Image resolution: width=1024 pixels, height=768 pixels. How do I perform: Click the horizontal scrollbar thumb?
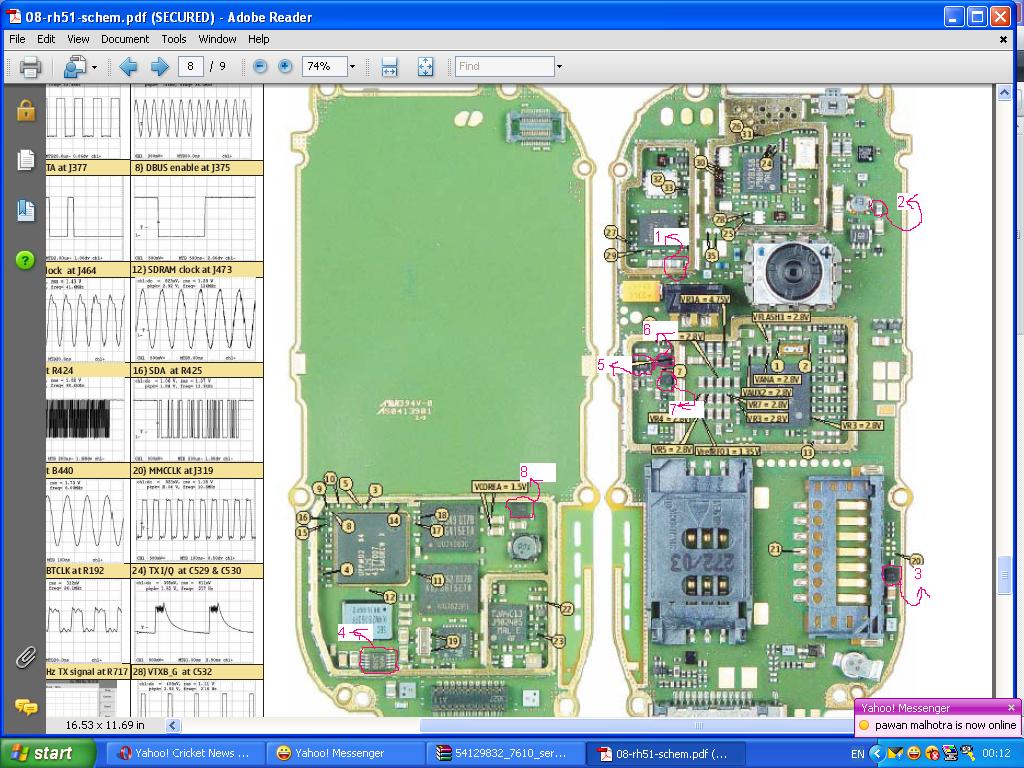pos(699,725)
